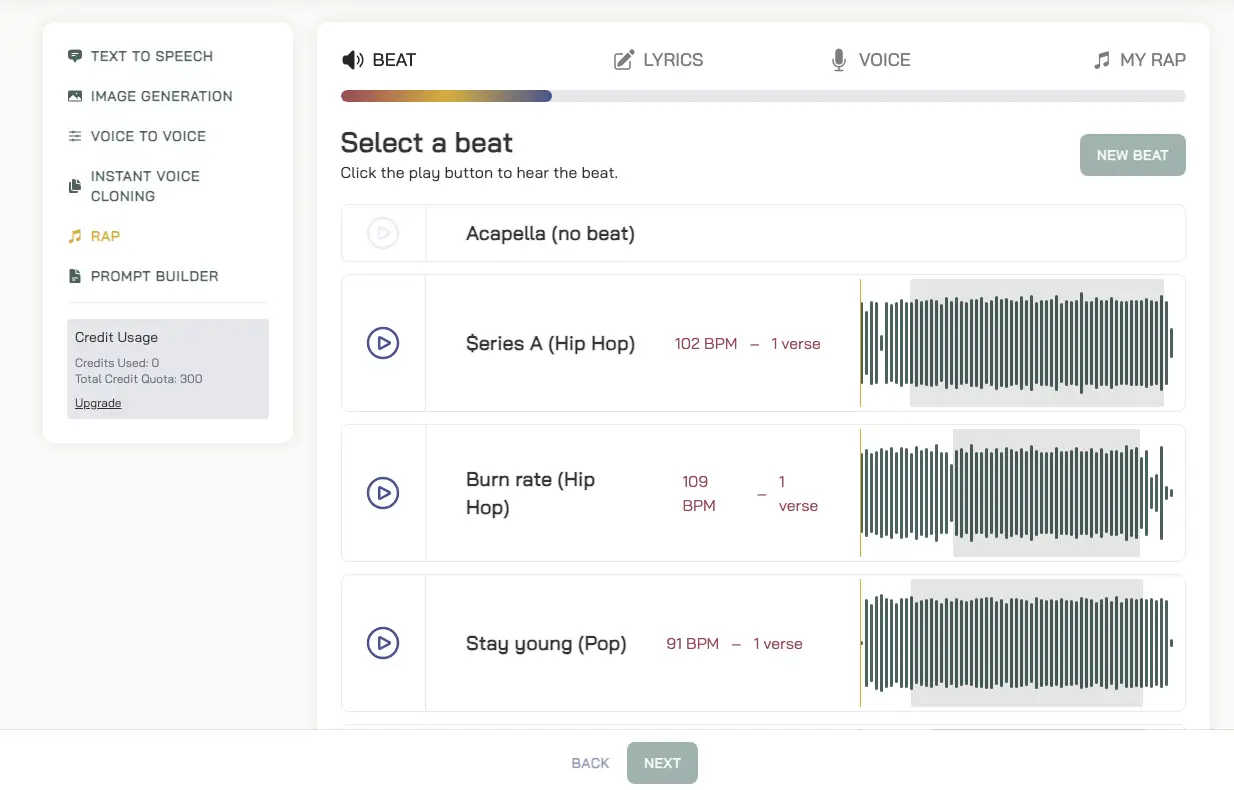Open the Prompt Builder page
The image size is (1234, 790).
154,276
